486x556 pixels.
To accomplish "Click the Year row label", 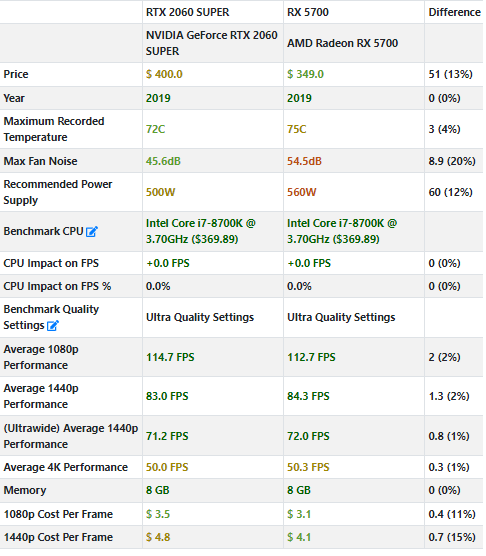I will [x=14, y=99].
